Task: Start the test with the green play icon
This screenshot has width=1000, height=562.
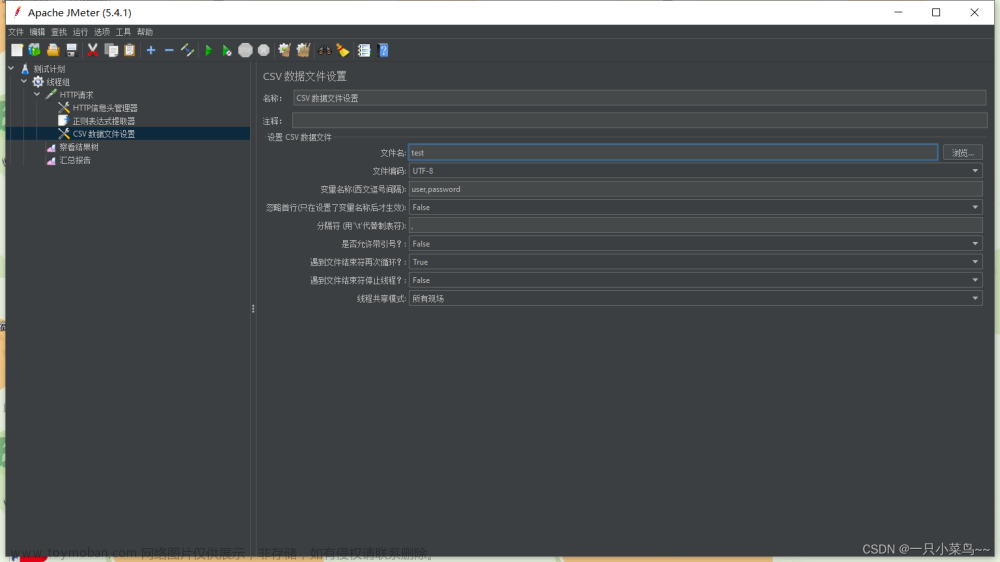Action: point(209,50)
